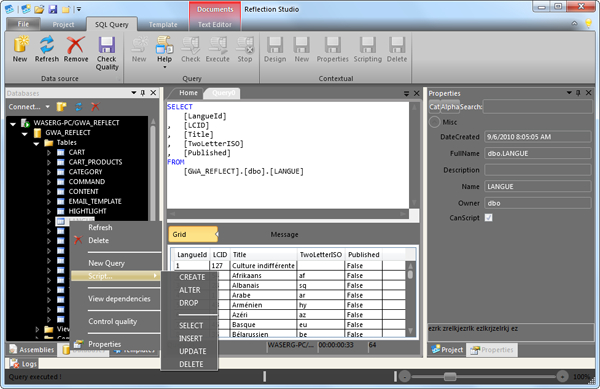Switch to the Home document tab
Screen dimensions: 600x389
click(x=188, y=93)
